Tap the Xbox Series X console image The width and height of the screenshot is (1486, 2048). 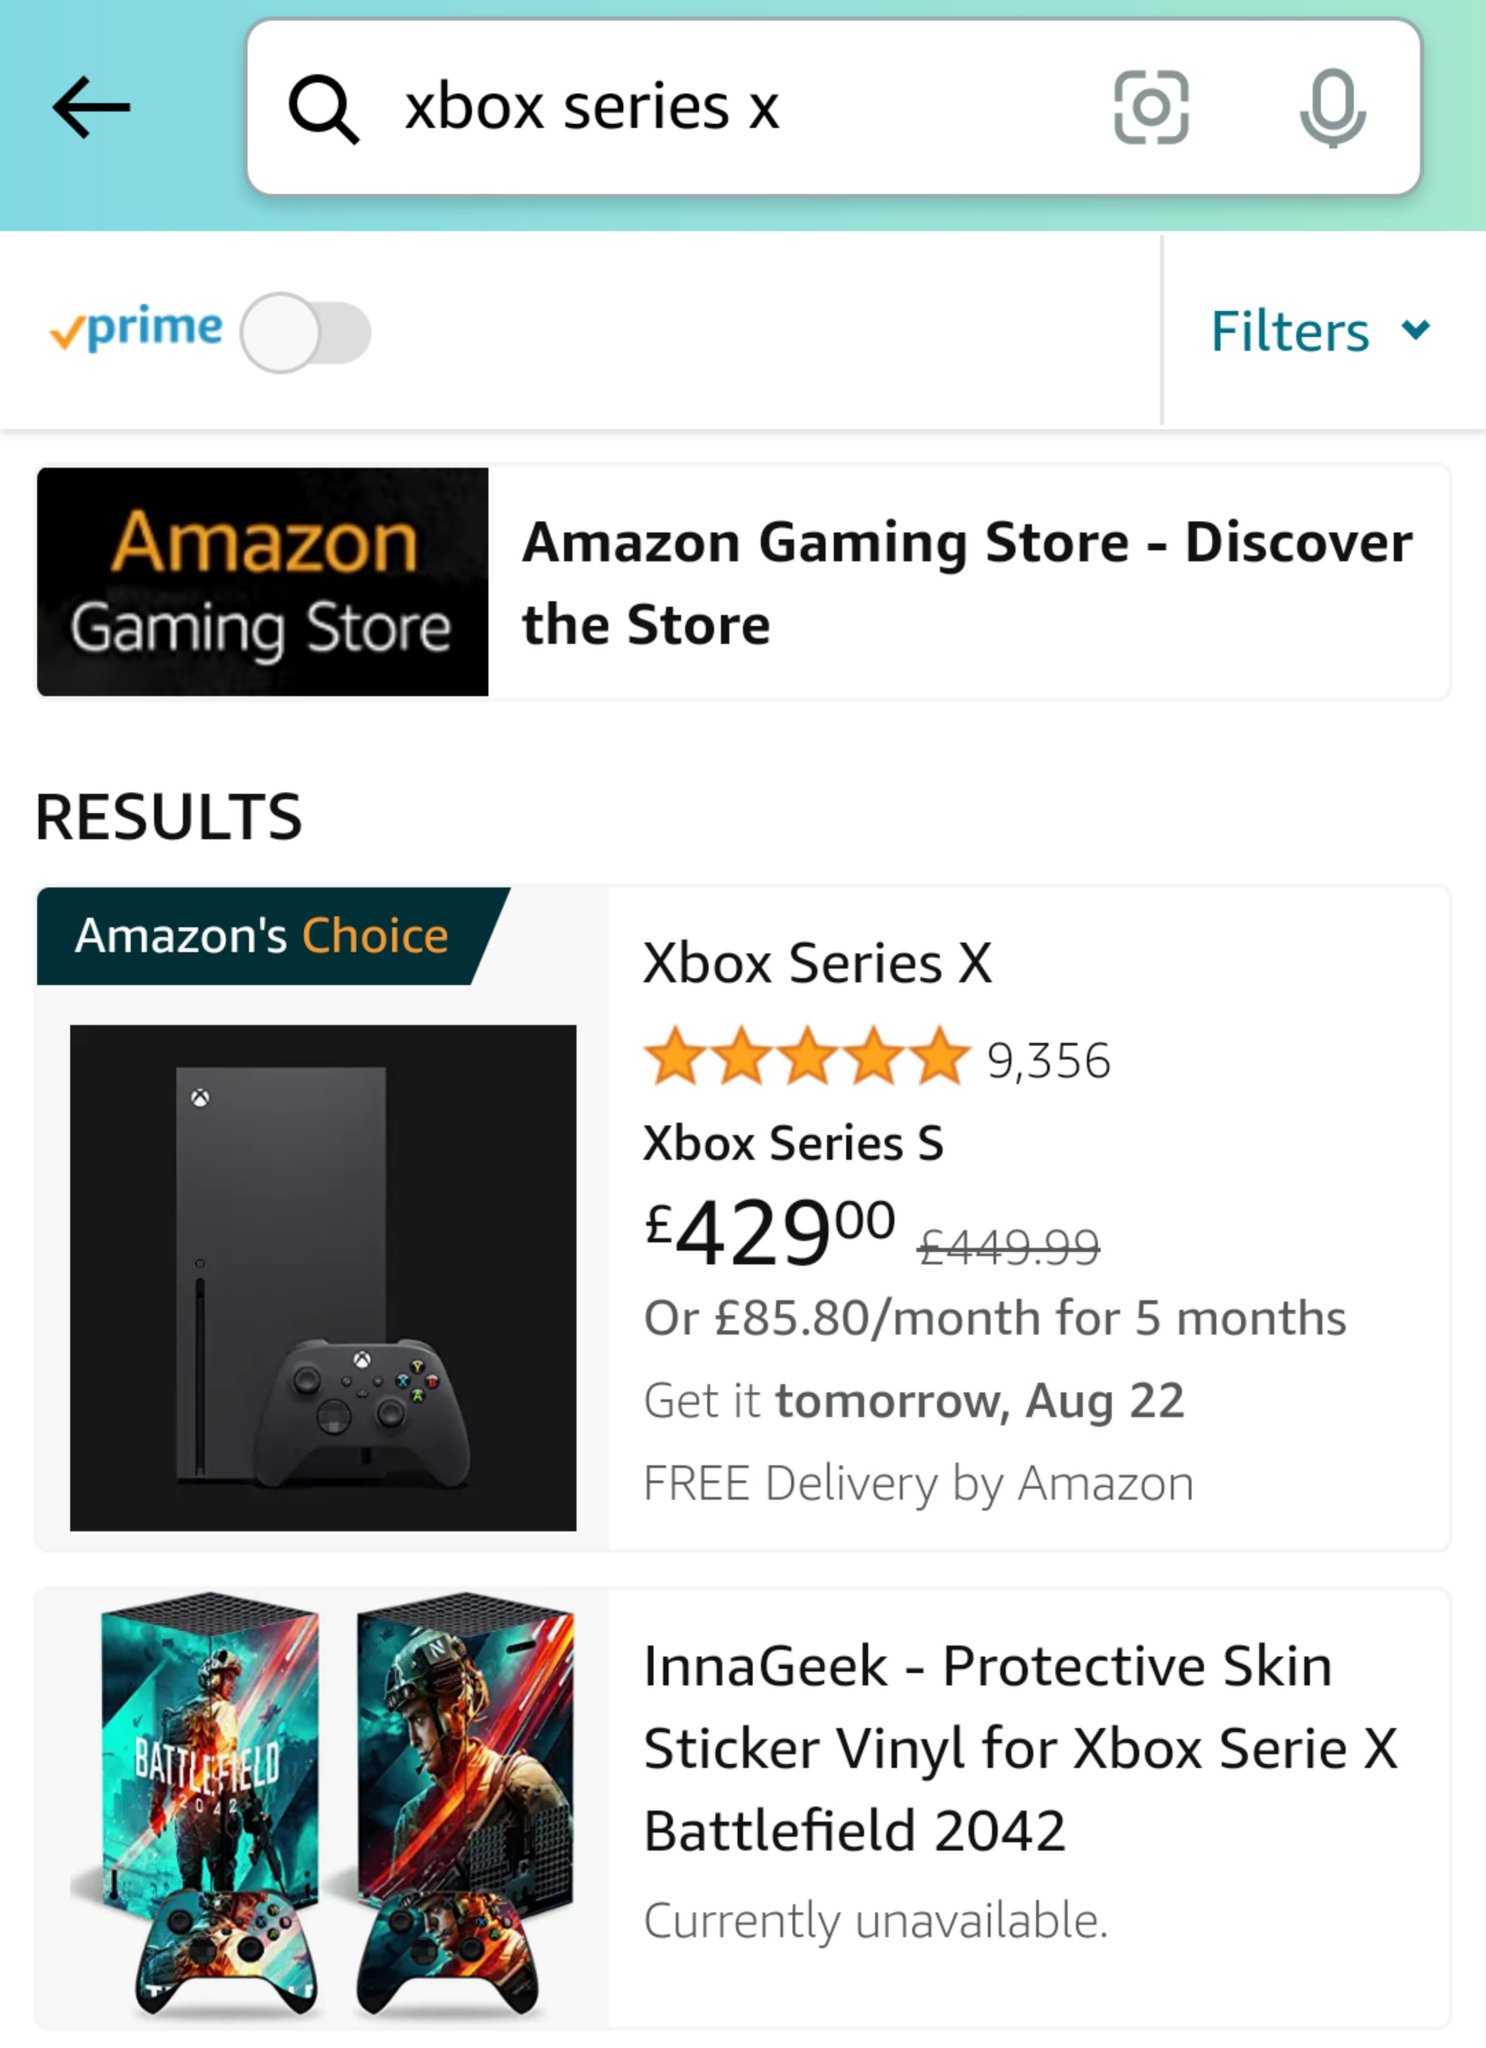[323, 1277]
